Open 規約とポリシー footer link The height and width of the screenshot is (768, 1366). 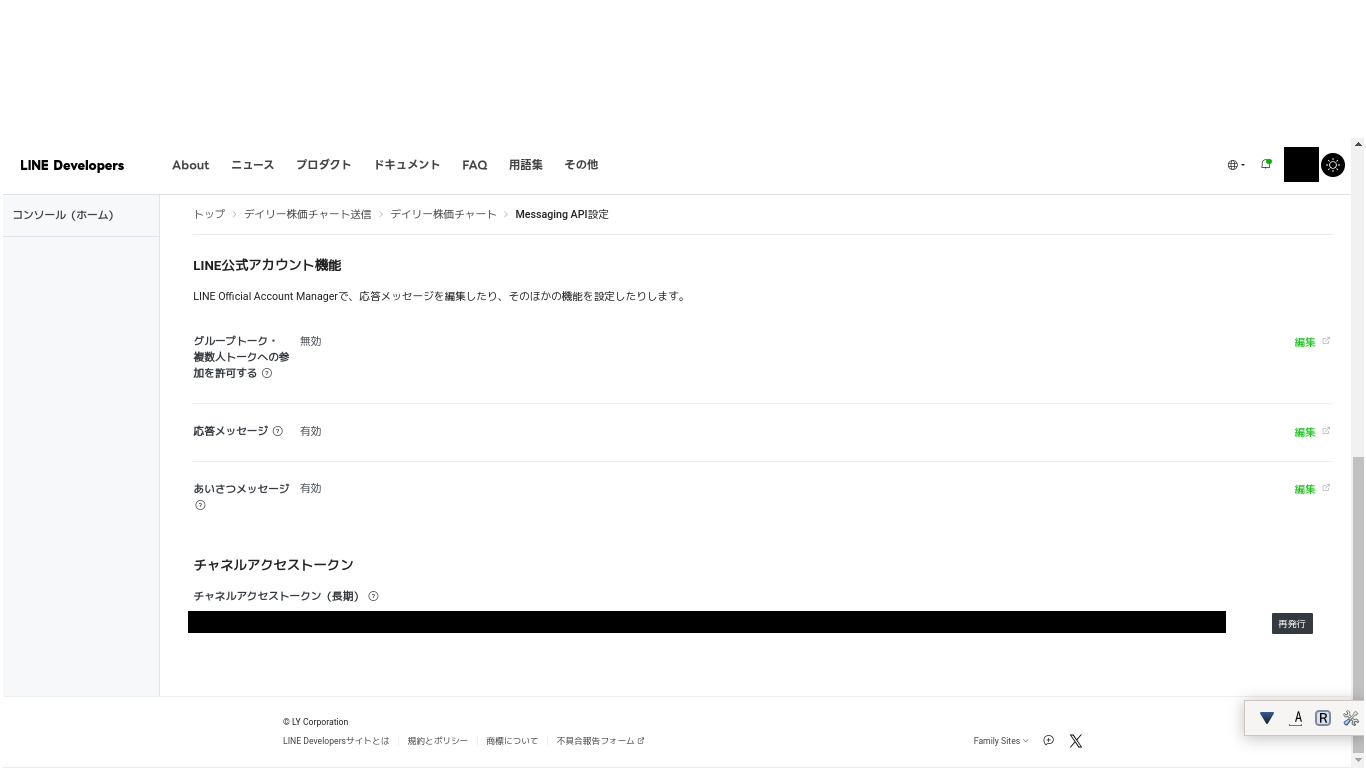pyautogui.click(x=437, y=741)
